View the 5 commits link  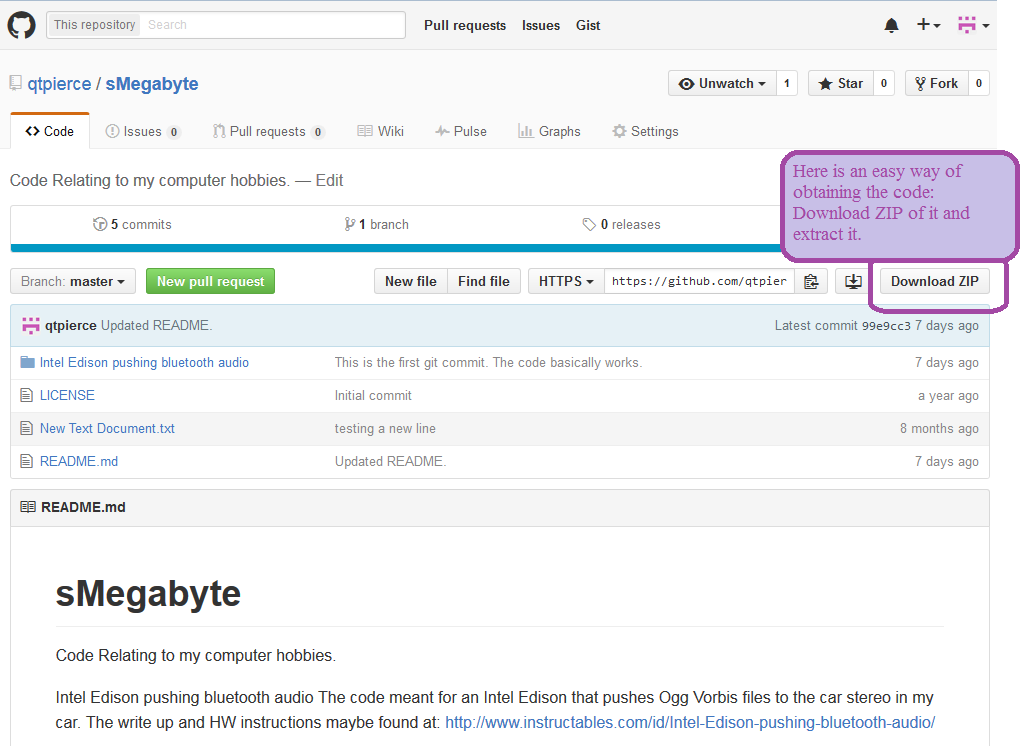point(132,224)
